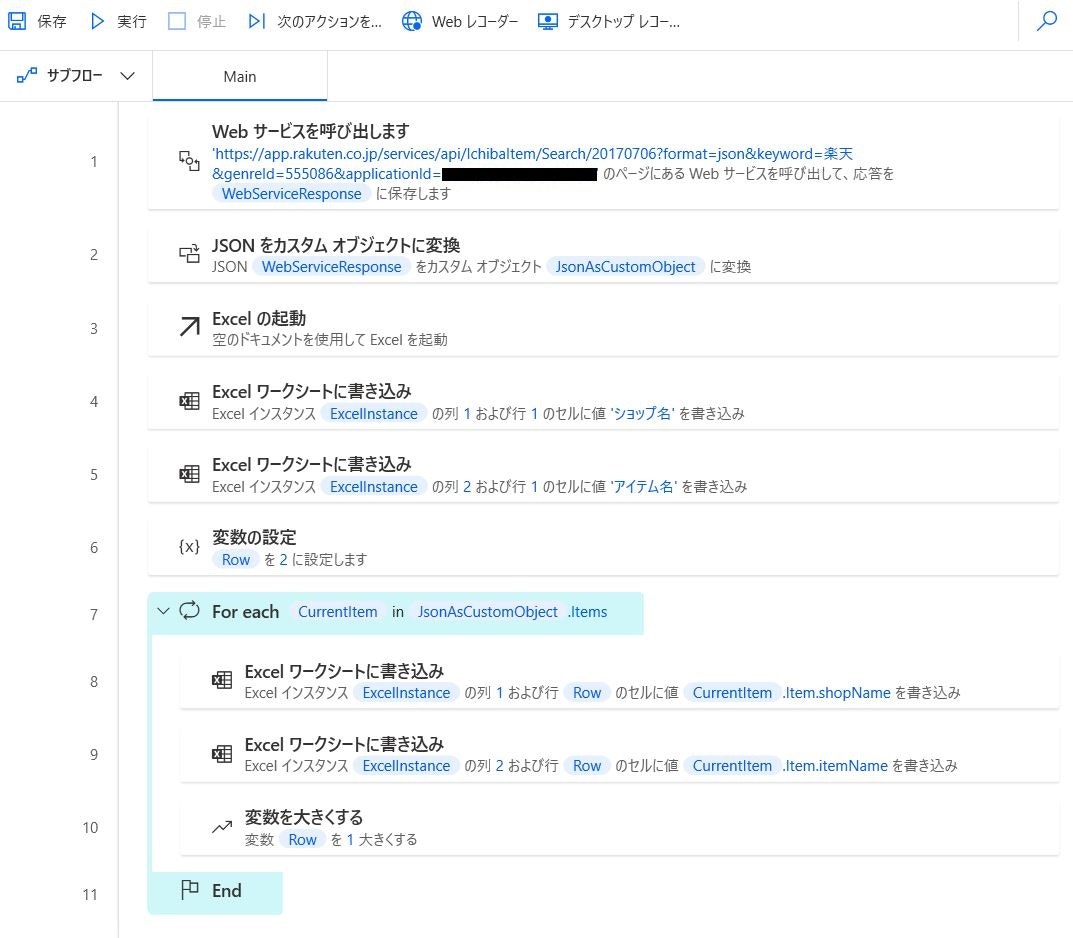Select the JSON をカスタム オブジェクトに変換 title
The width and height of the screenshot is (1073, 938).
pos(336,246)
